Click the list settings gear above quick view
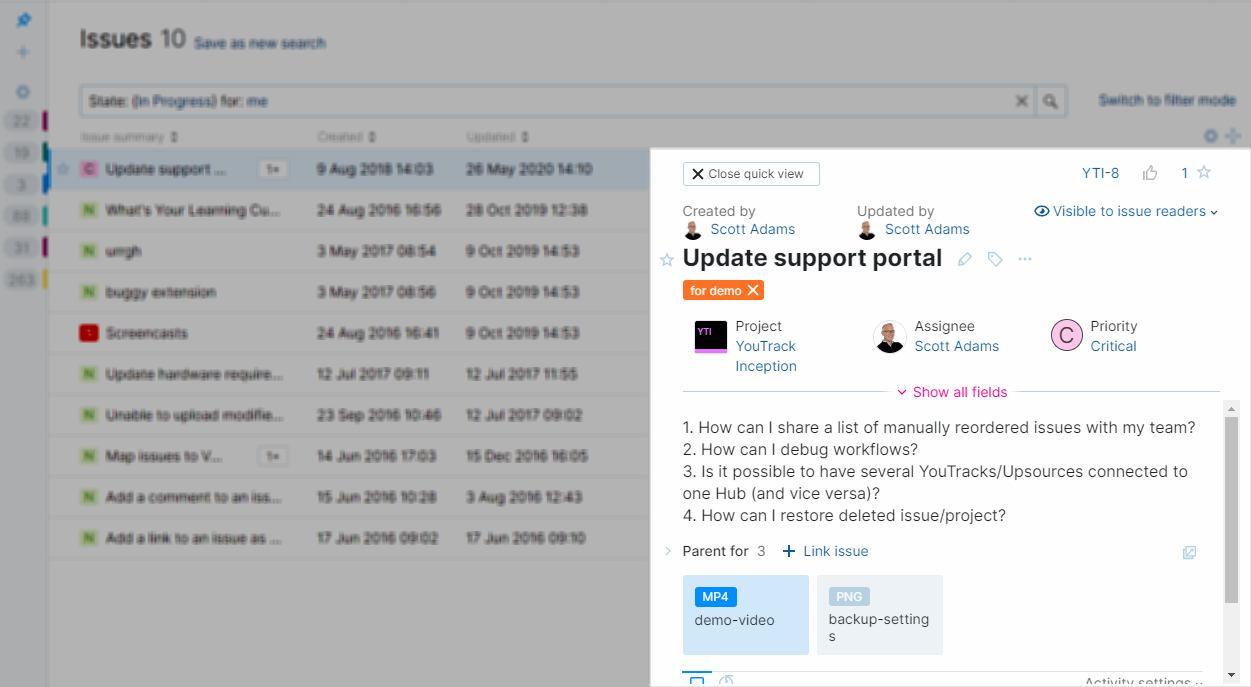 coord(1211,136)
